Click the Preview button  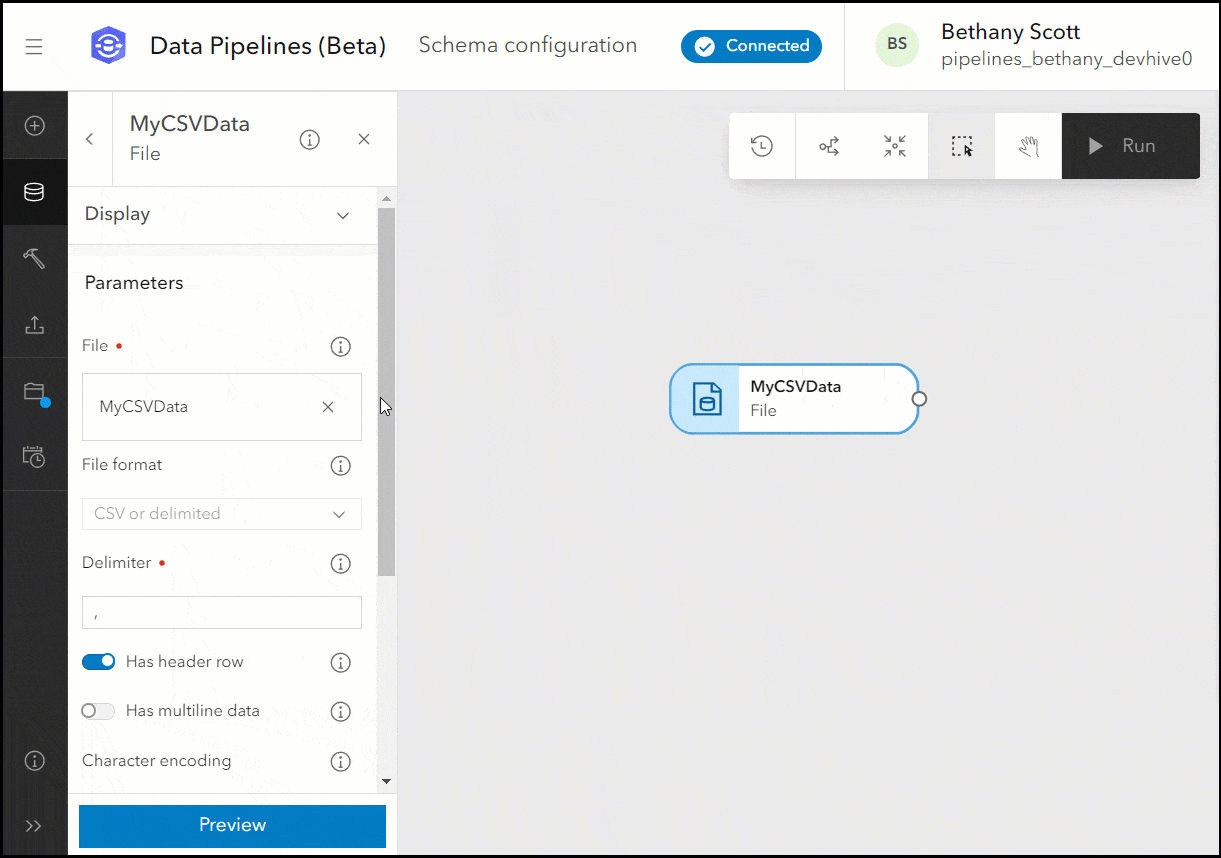(x=231, y=825)
